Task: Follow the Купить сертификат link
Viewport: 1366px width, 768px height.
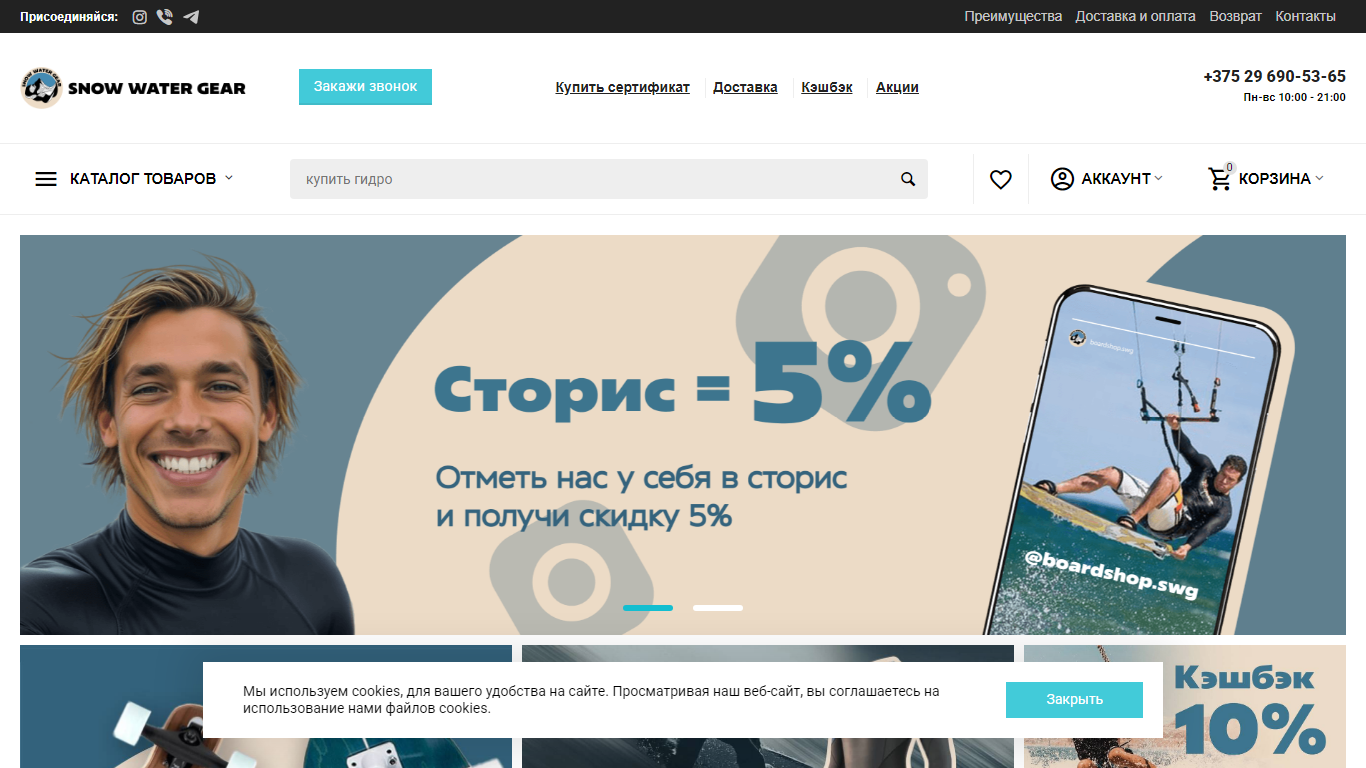Action: pyautogui.click(x=623, y=87)
